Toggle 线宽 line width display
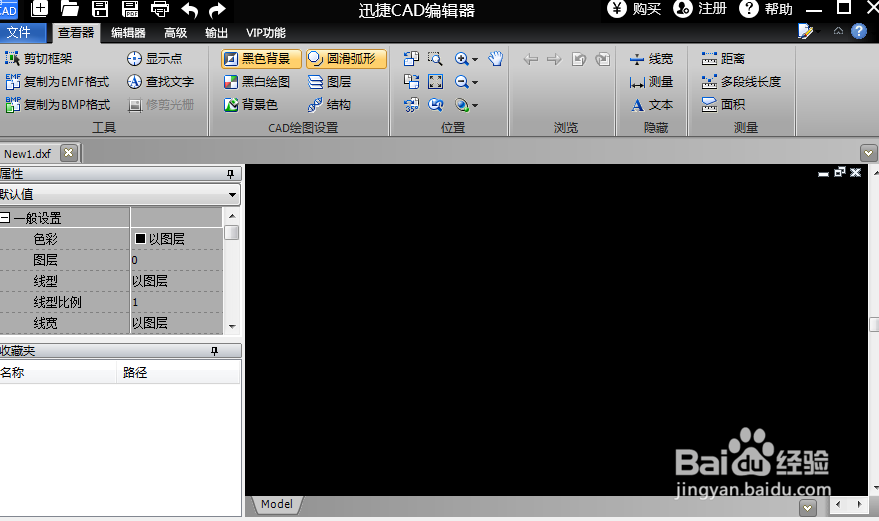The width and height of the screenshot is (879, 521). coord(651,58)
